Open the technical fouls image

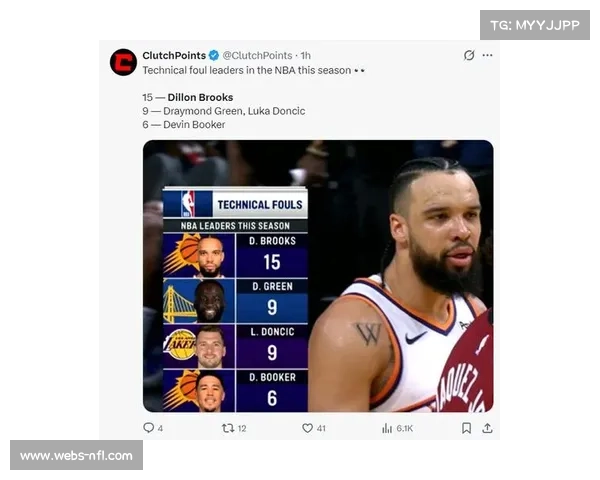coord(318,276)
